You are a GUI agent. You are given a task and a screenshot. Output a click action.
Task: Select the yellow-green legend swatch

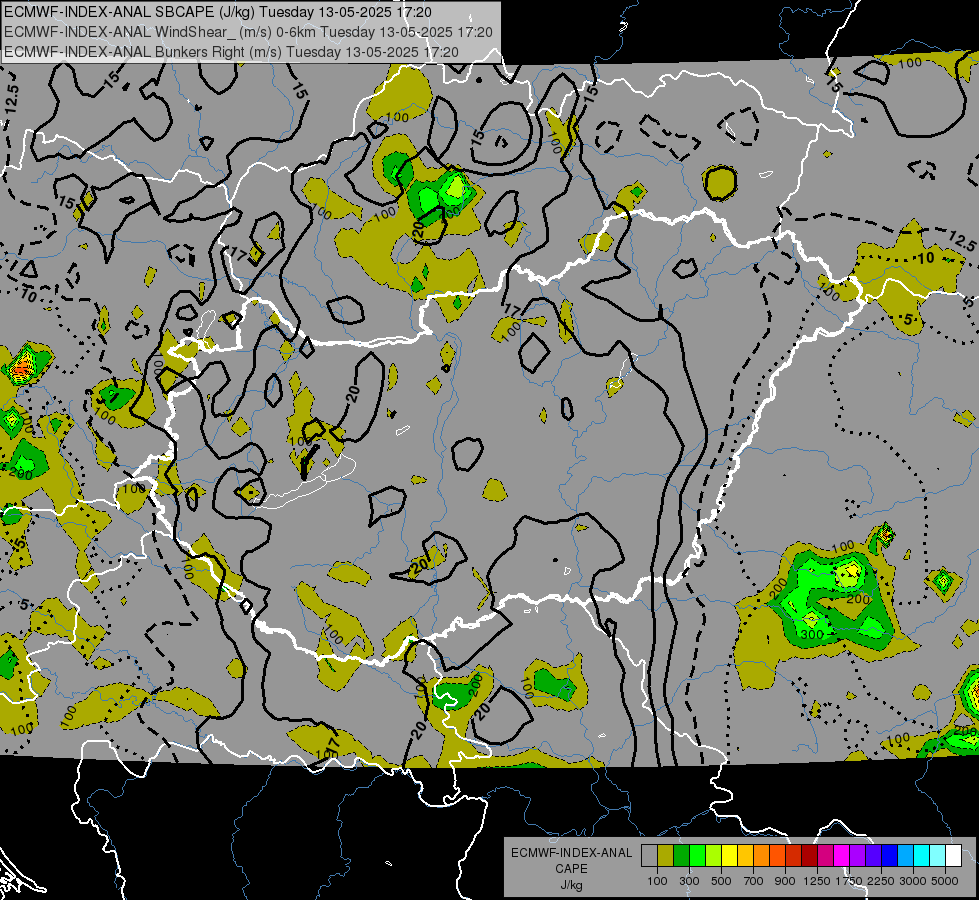click(713, 856)
